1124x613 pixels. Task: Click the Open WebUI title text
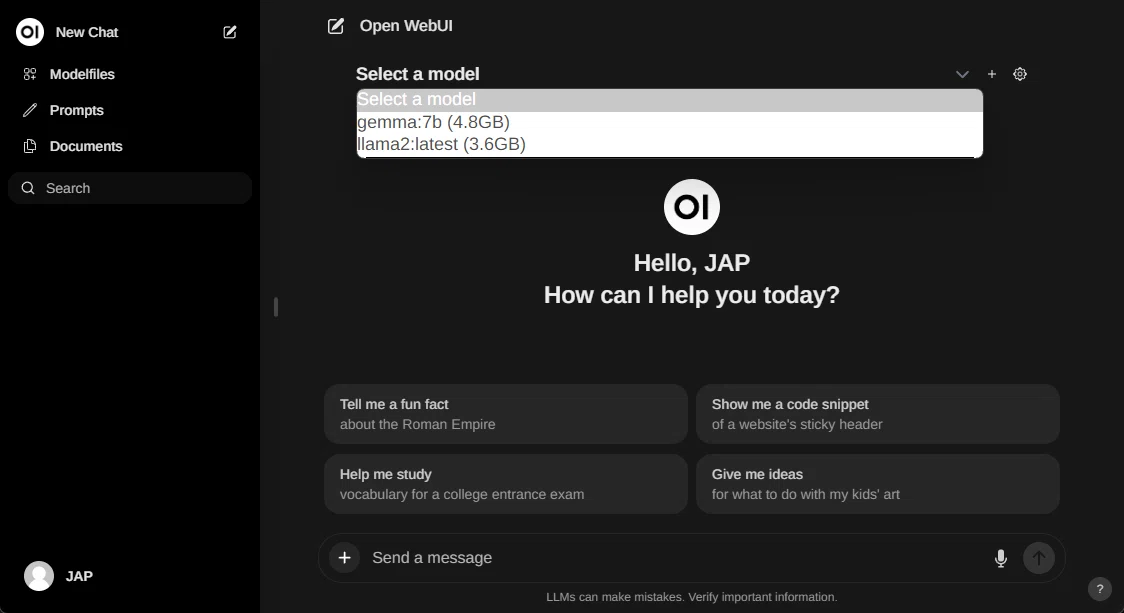point(406,26)
